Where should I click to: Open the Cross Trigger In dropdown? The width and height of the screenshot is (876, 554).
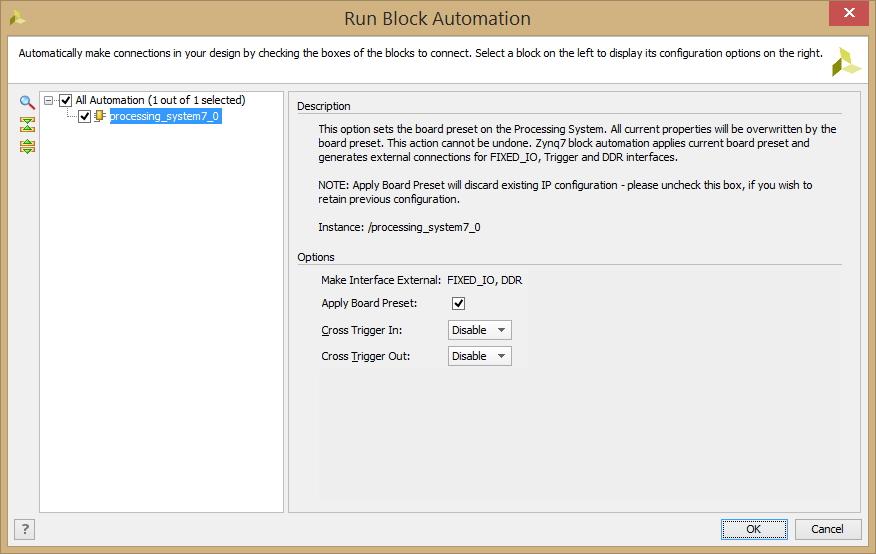(479, 330)
